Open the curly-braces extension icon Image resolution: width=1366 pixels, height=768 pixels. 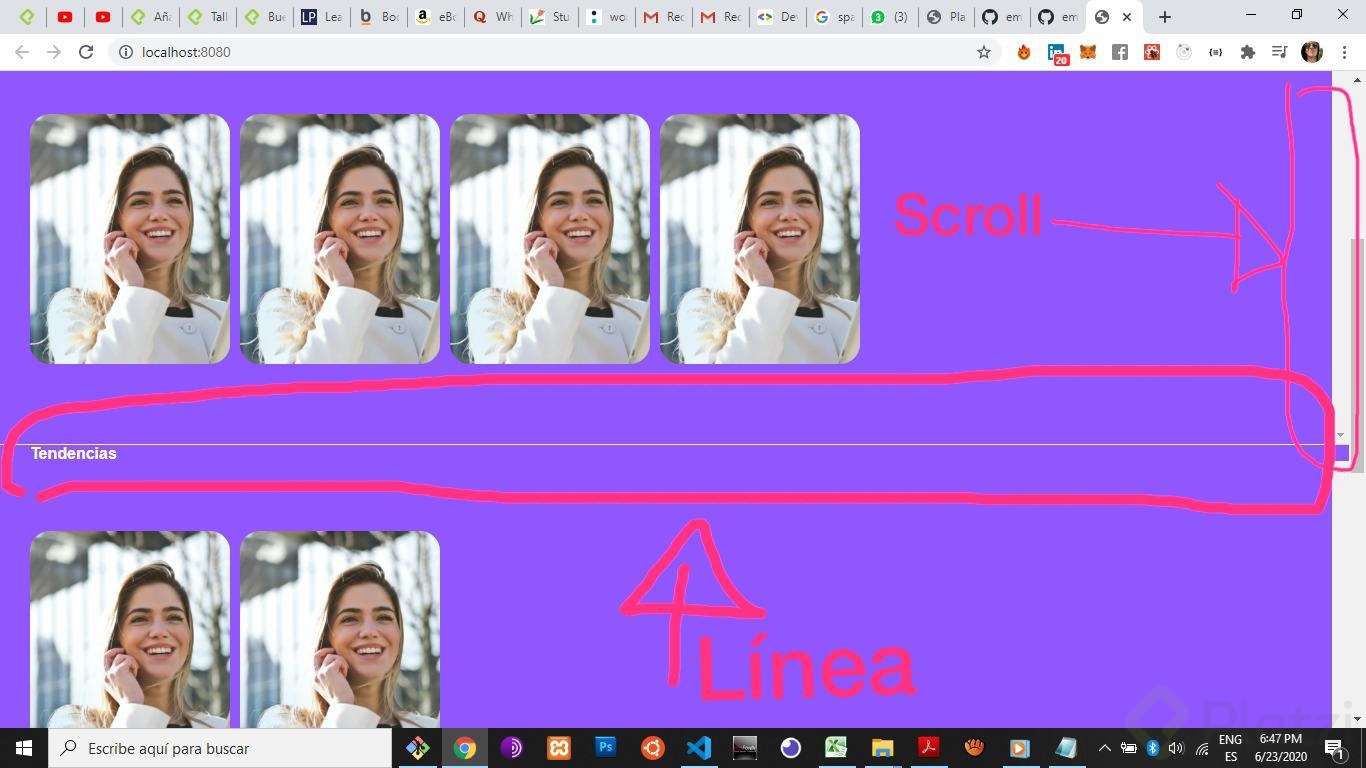(1216, 52)
